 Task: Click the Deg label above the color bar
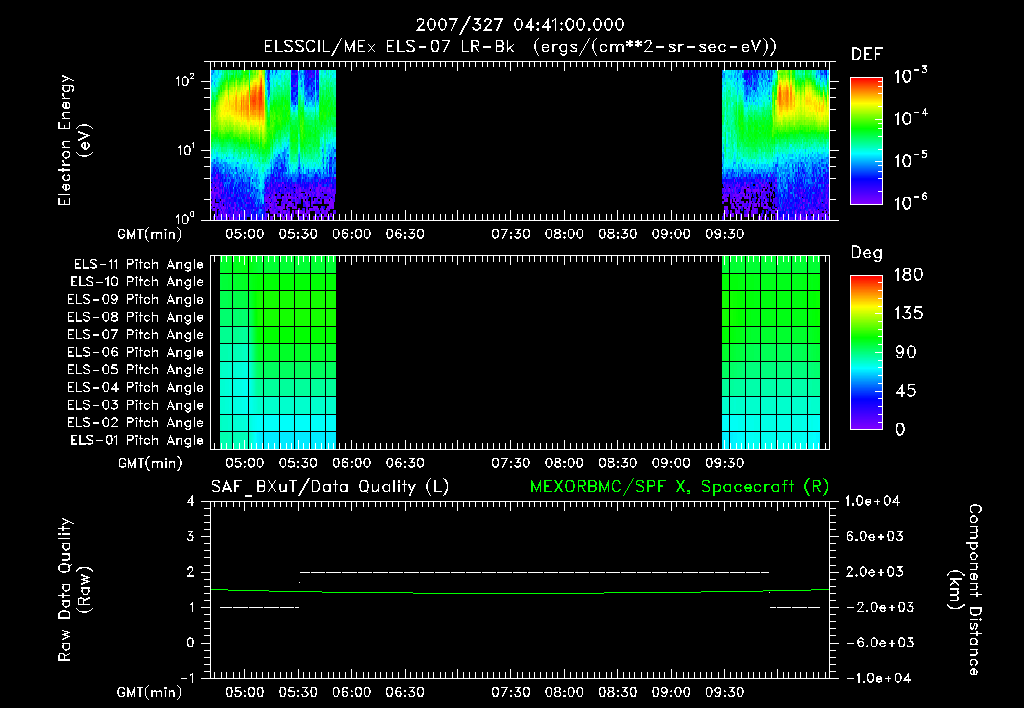coord(867,253)
